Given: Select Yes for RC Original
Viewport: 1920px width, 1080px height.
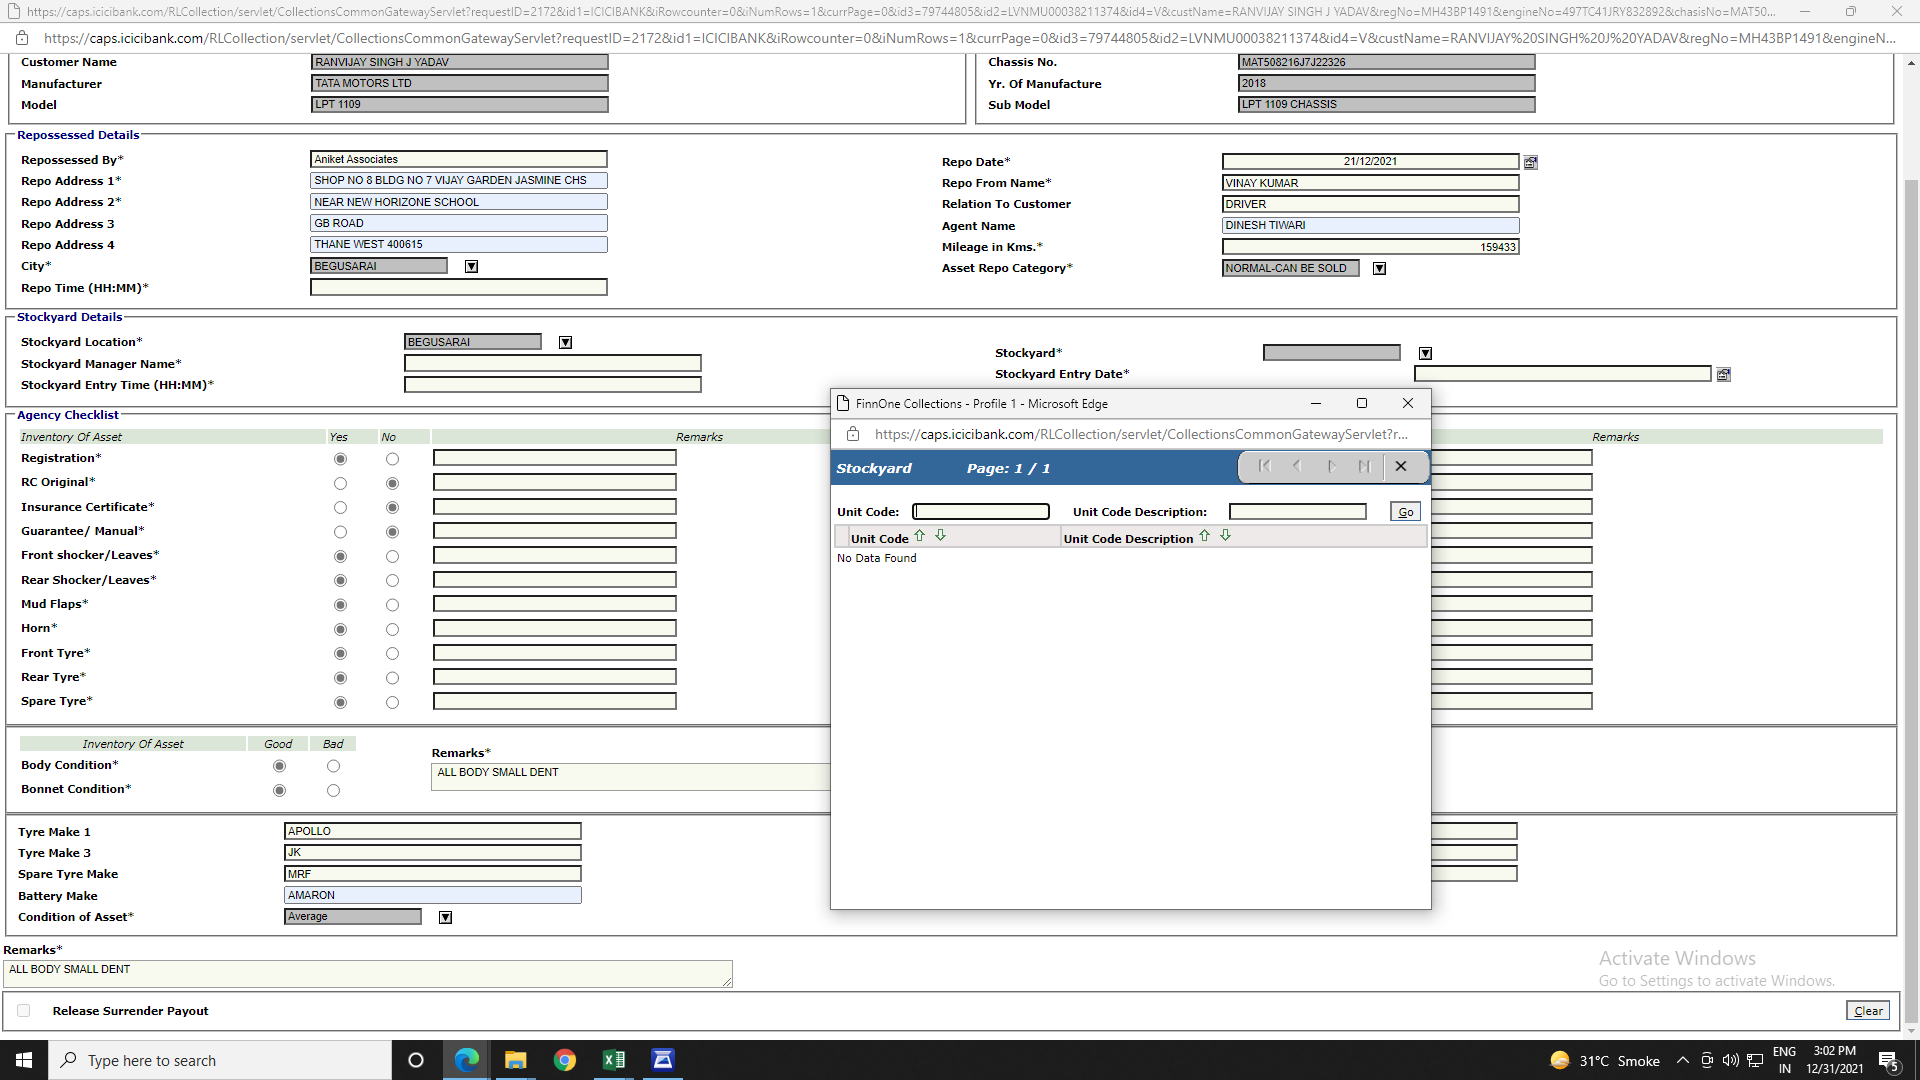Looking at the screenshot, I should pos(340,483).
